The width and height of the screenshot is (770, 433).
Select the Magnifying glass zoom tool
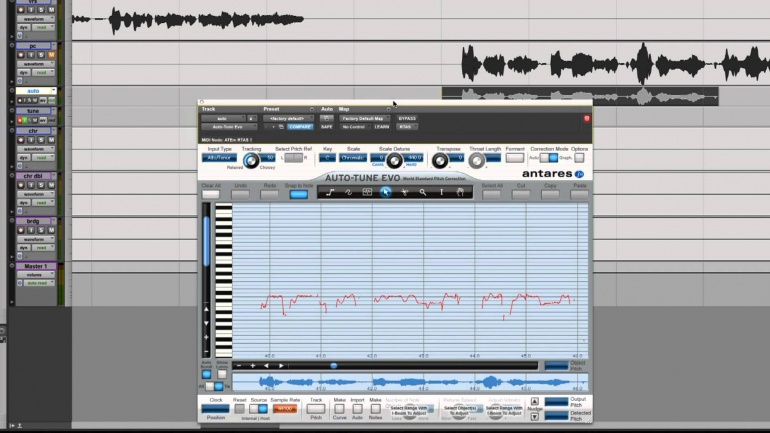[x=423, y=192]
